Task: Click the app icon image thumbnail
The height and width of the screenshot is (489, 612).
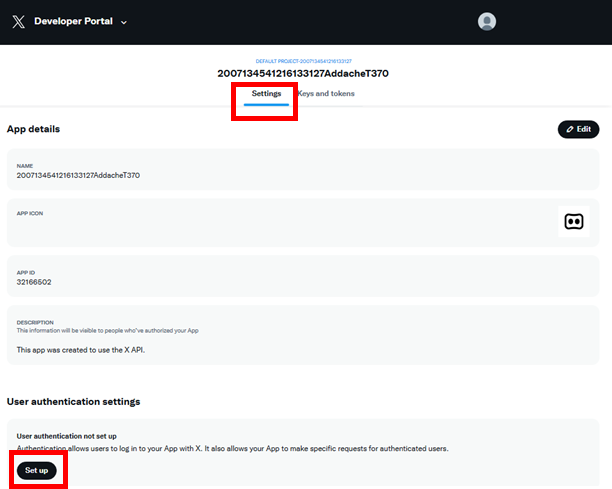Action: coord(573,222)
